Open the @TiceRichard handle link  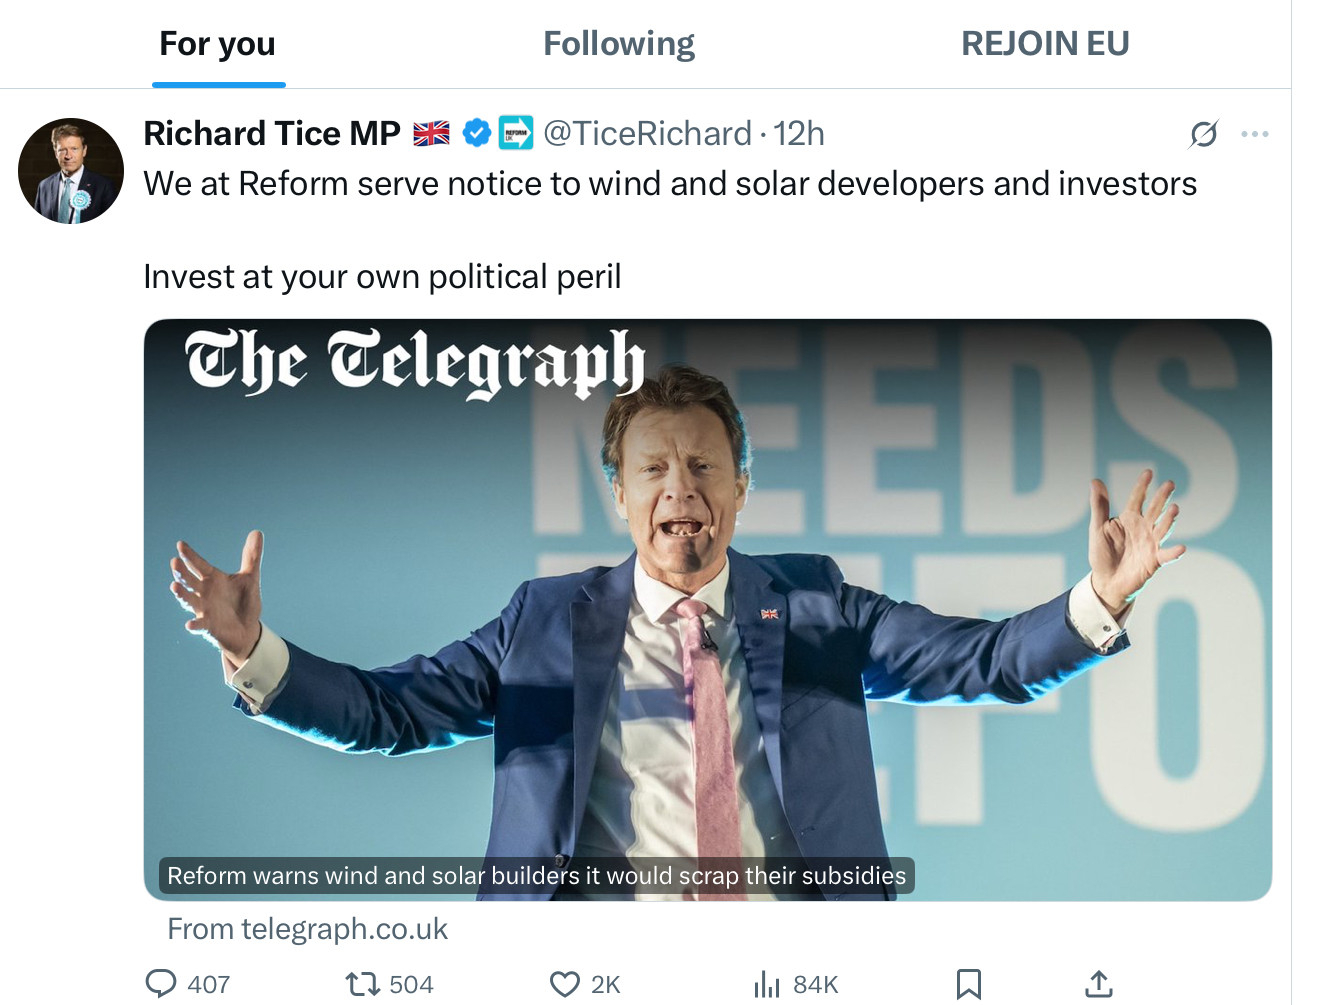coord(647,134)
